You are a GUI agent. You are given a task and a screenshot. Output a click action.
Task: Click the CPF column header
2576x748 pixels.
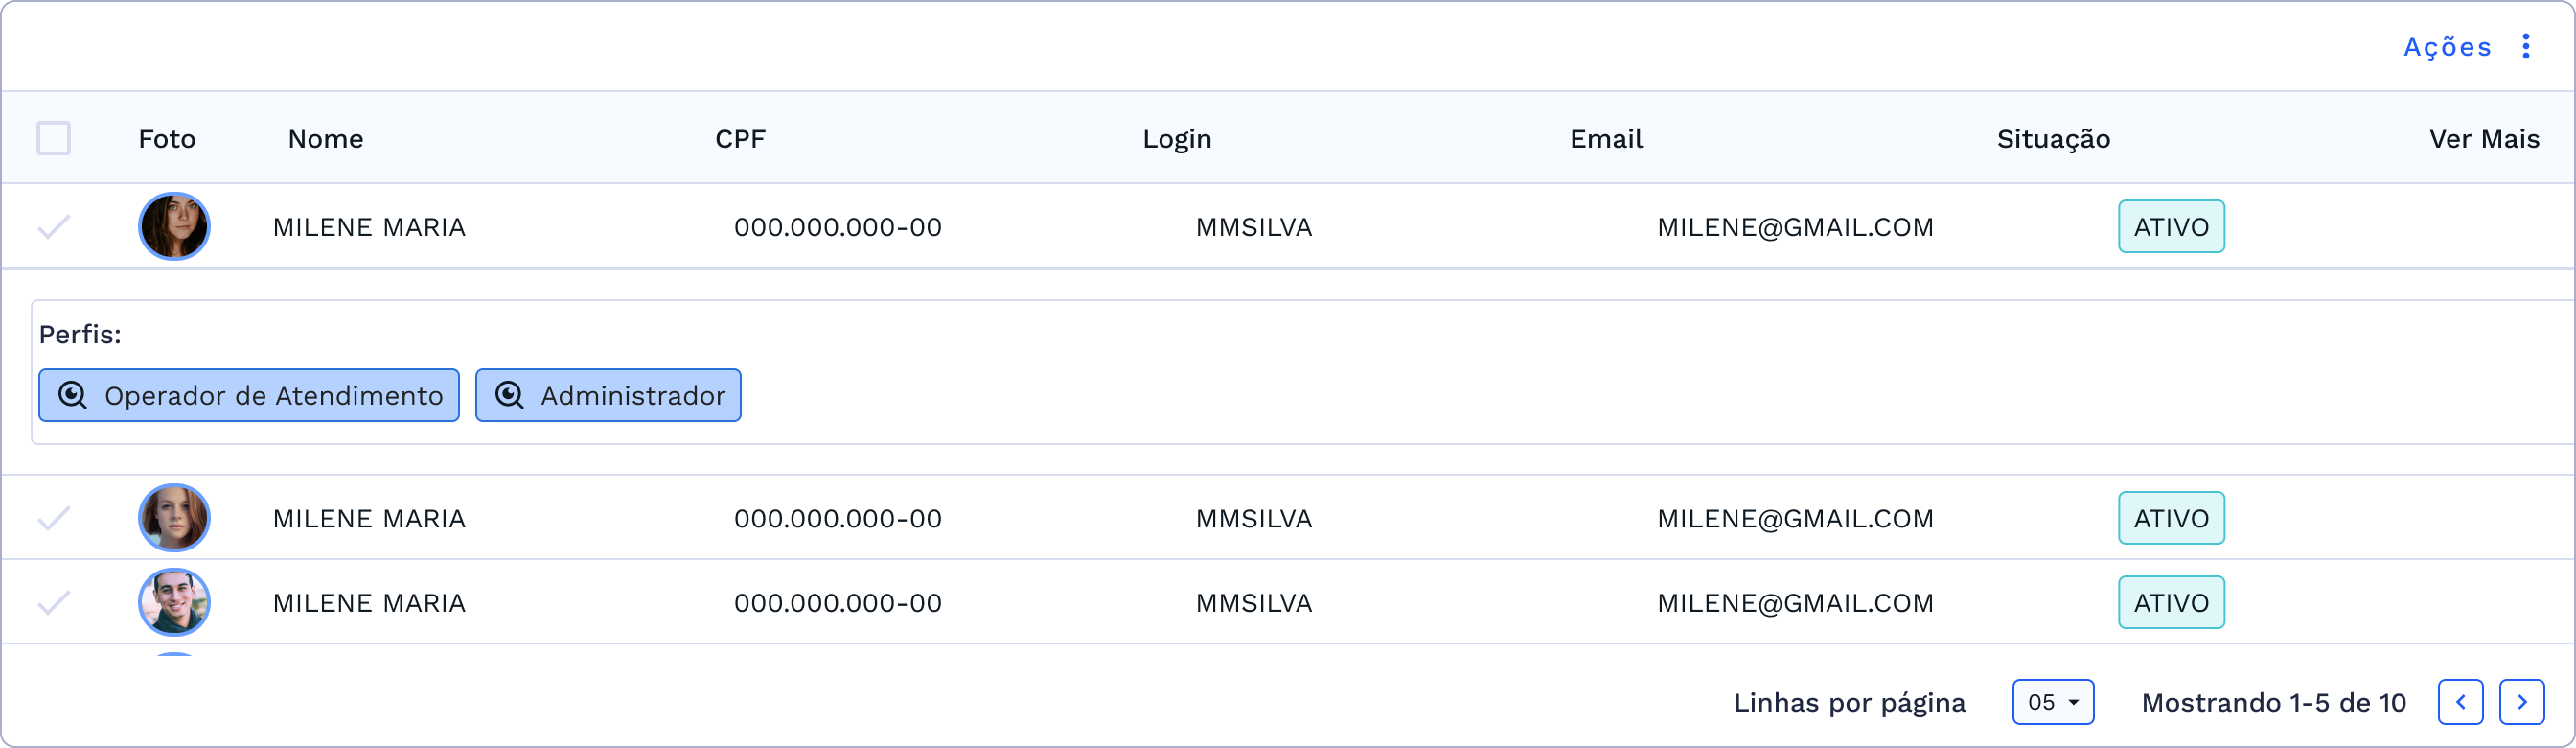(x=740, y=139)
